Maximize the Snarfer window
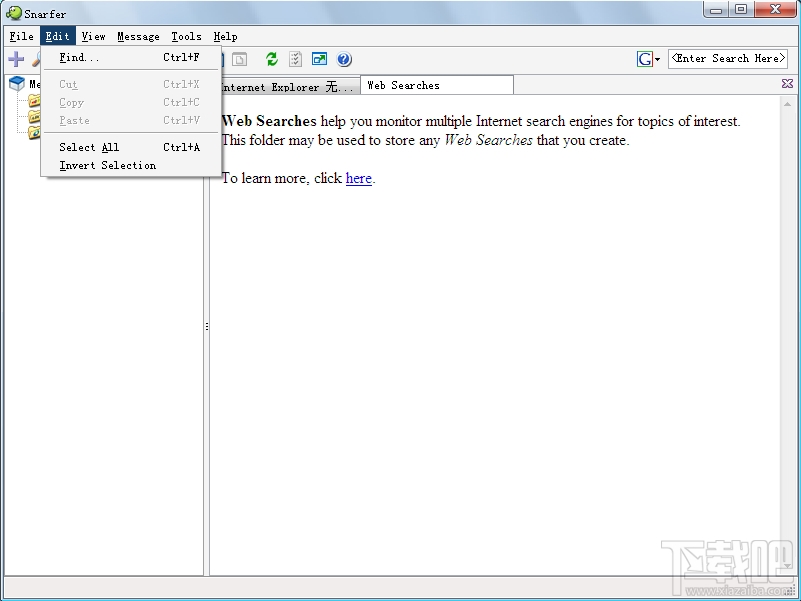This screenshot has width=801, height=601. (x=741, y=9)
